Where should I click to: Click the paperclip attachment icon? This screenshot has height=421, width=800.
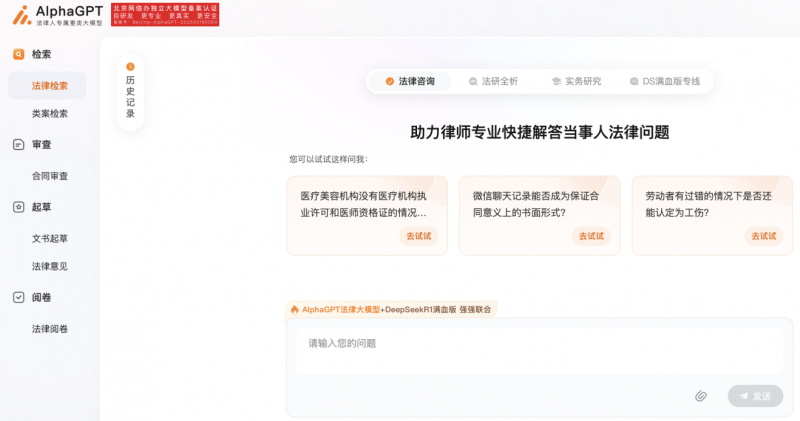tap(701, 396)
